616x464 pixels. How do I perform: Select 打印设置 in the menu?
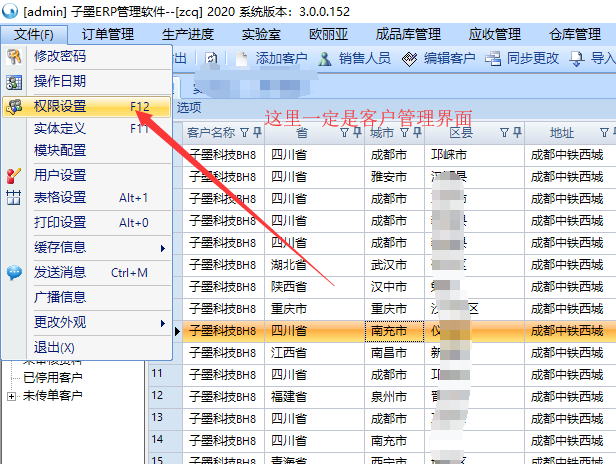(x=60, y=222)
